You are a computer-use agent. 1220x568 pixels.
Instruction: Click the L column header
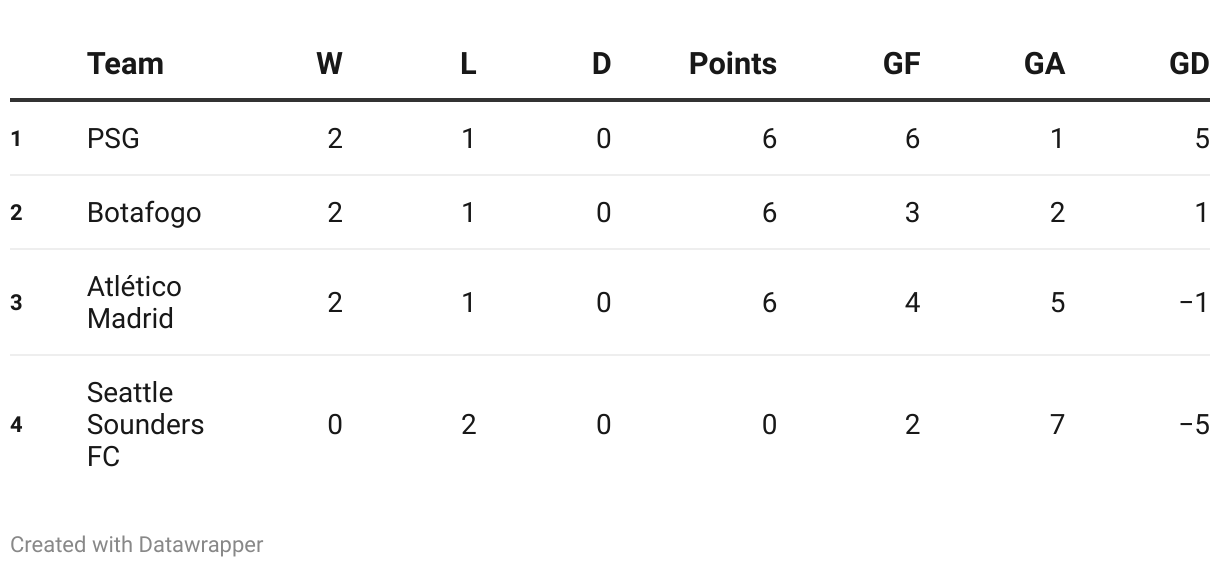[x=468, y=64]
